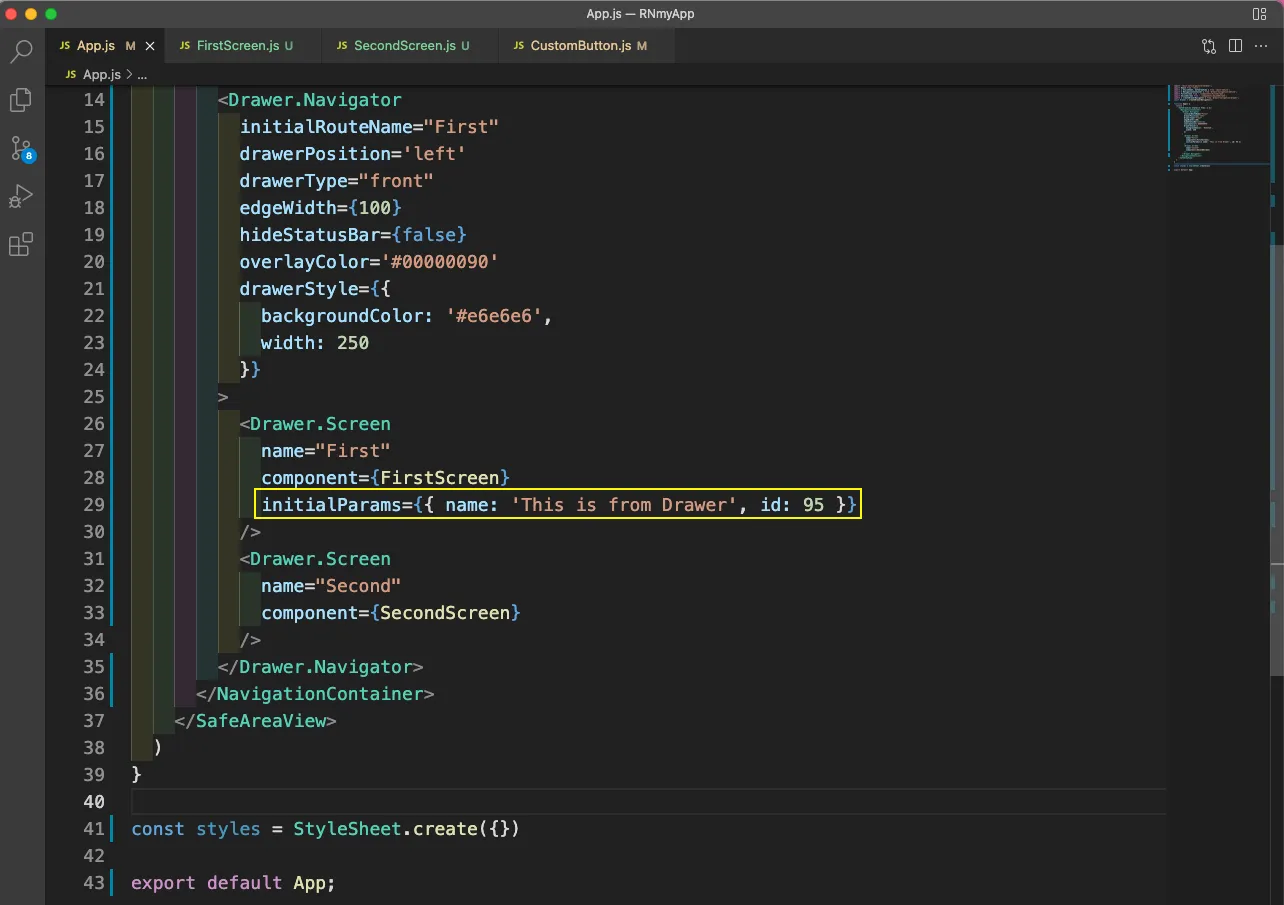1284x905 pixels.
Task: Open the Explorer files view
Action: click(21, 100)
